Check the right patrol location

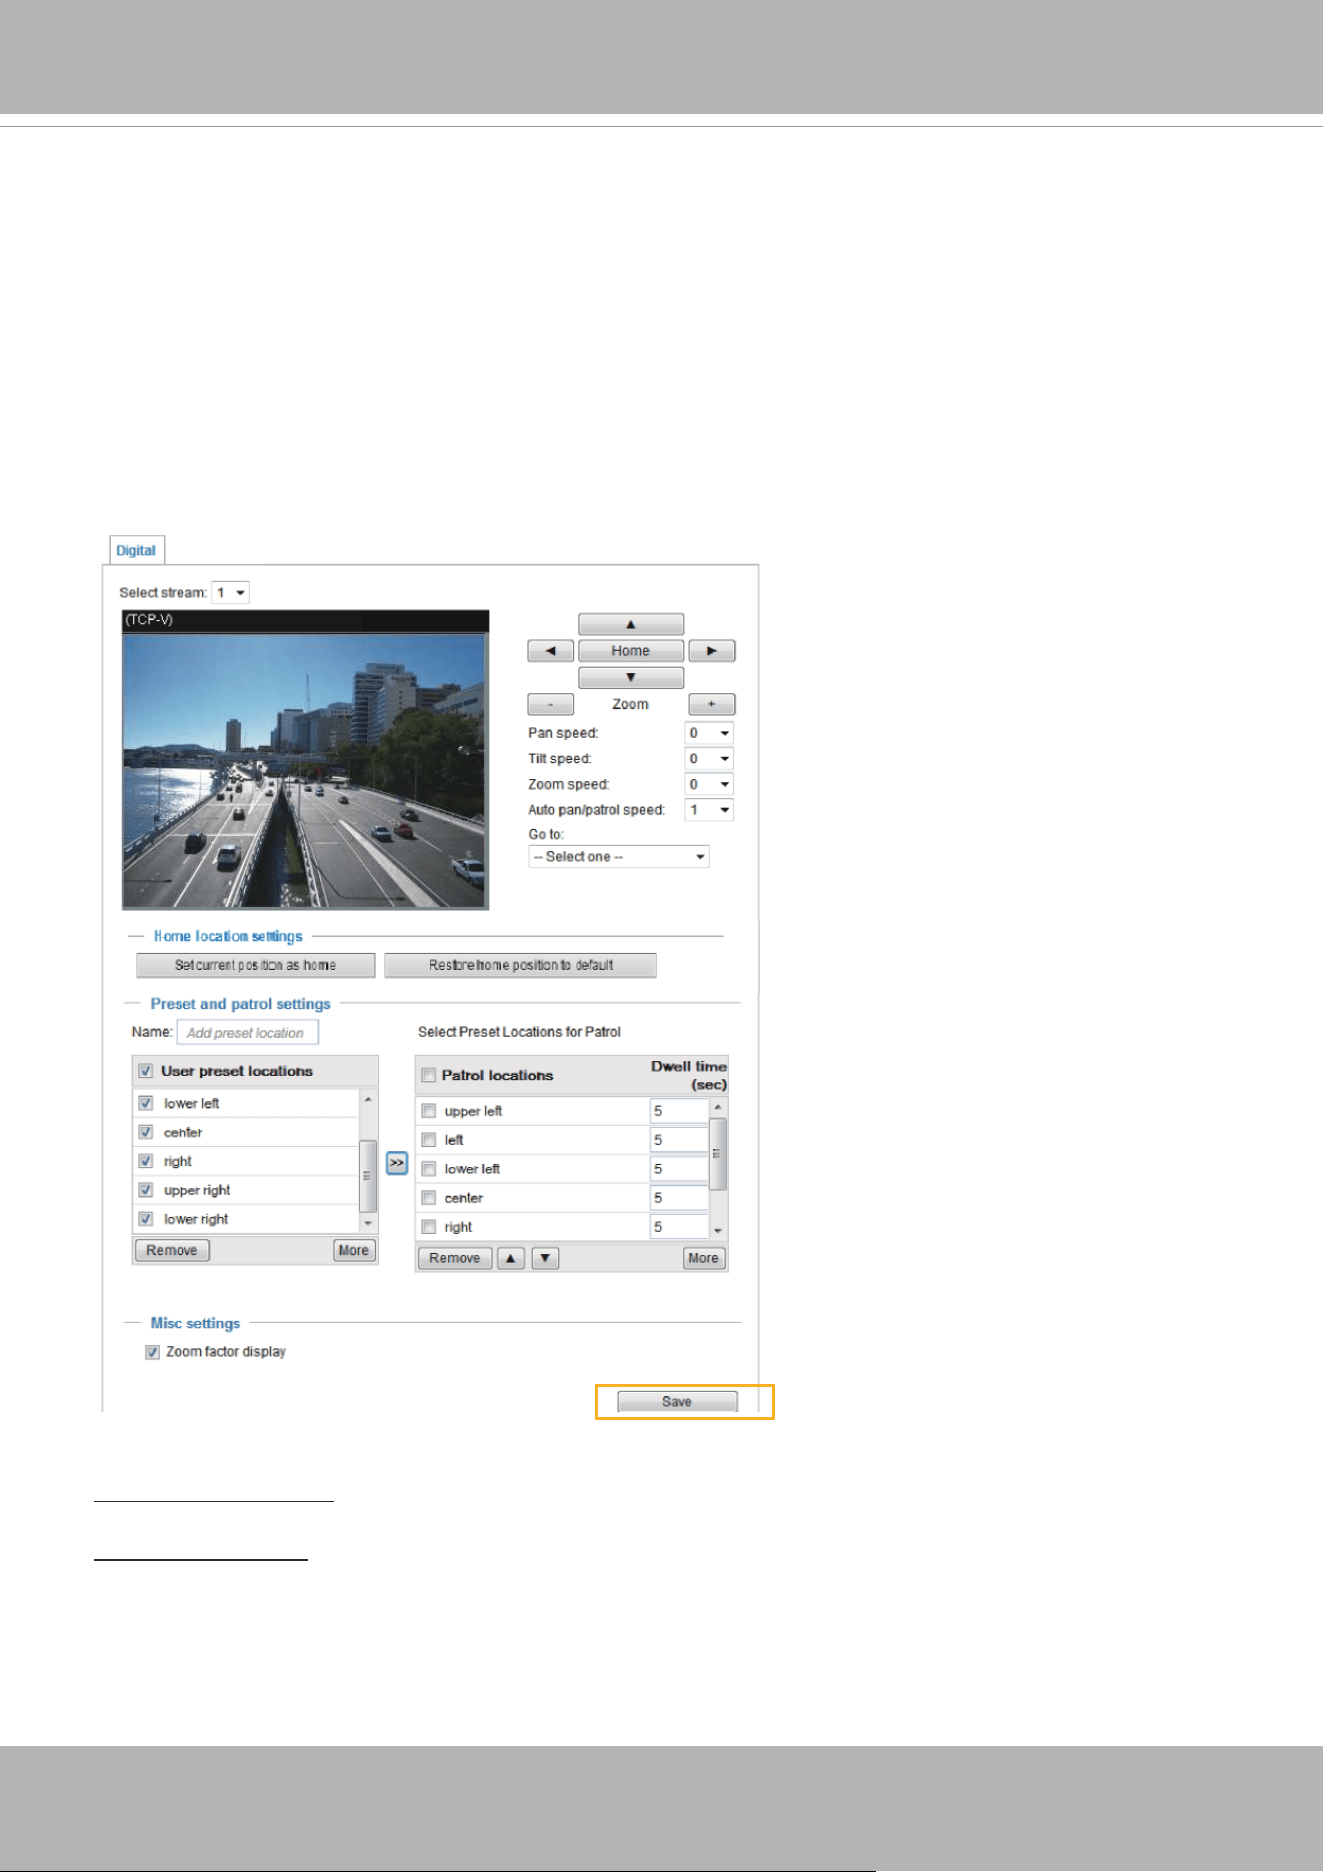click(x=429, y=1227)
